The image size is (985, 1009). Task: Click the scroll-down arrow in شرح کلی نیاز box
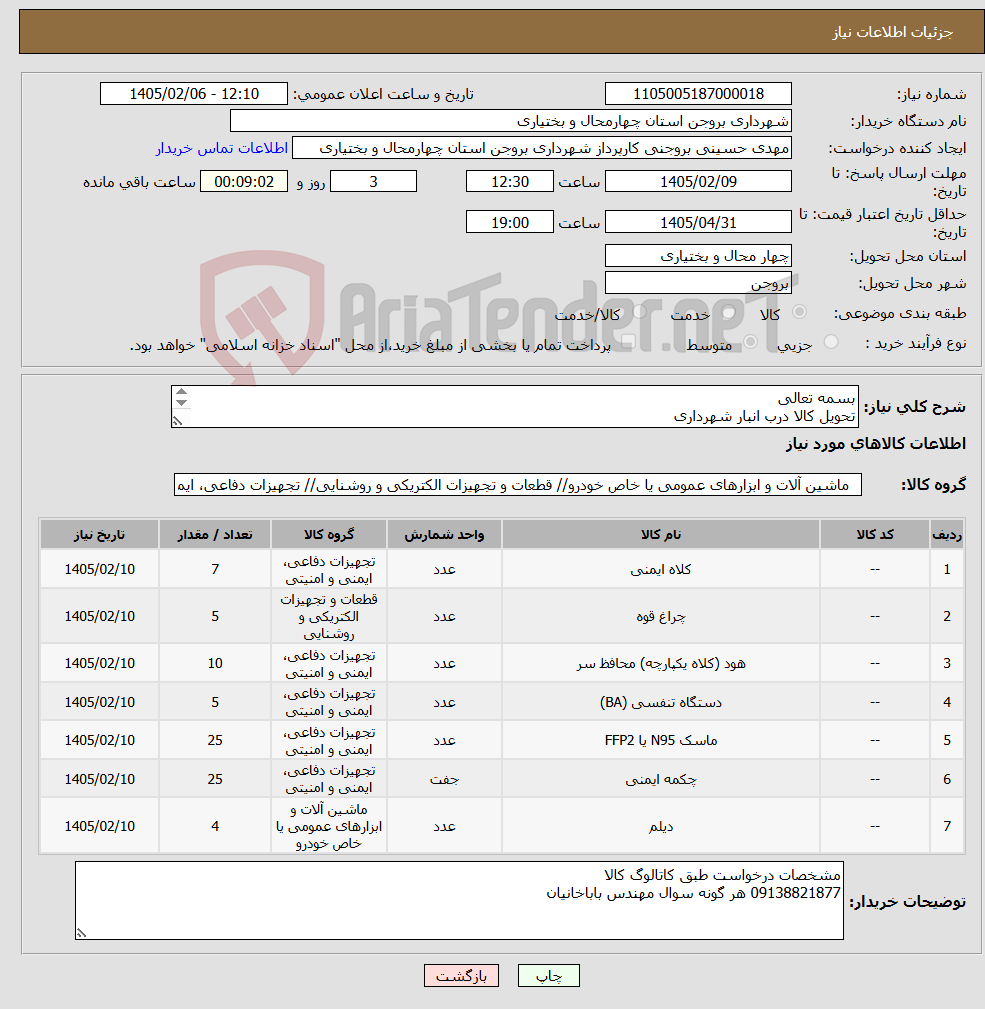(x=181, y=403)
